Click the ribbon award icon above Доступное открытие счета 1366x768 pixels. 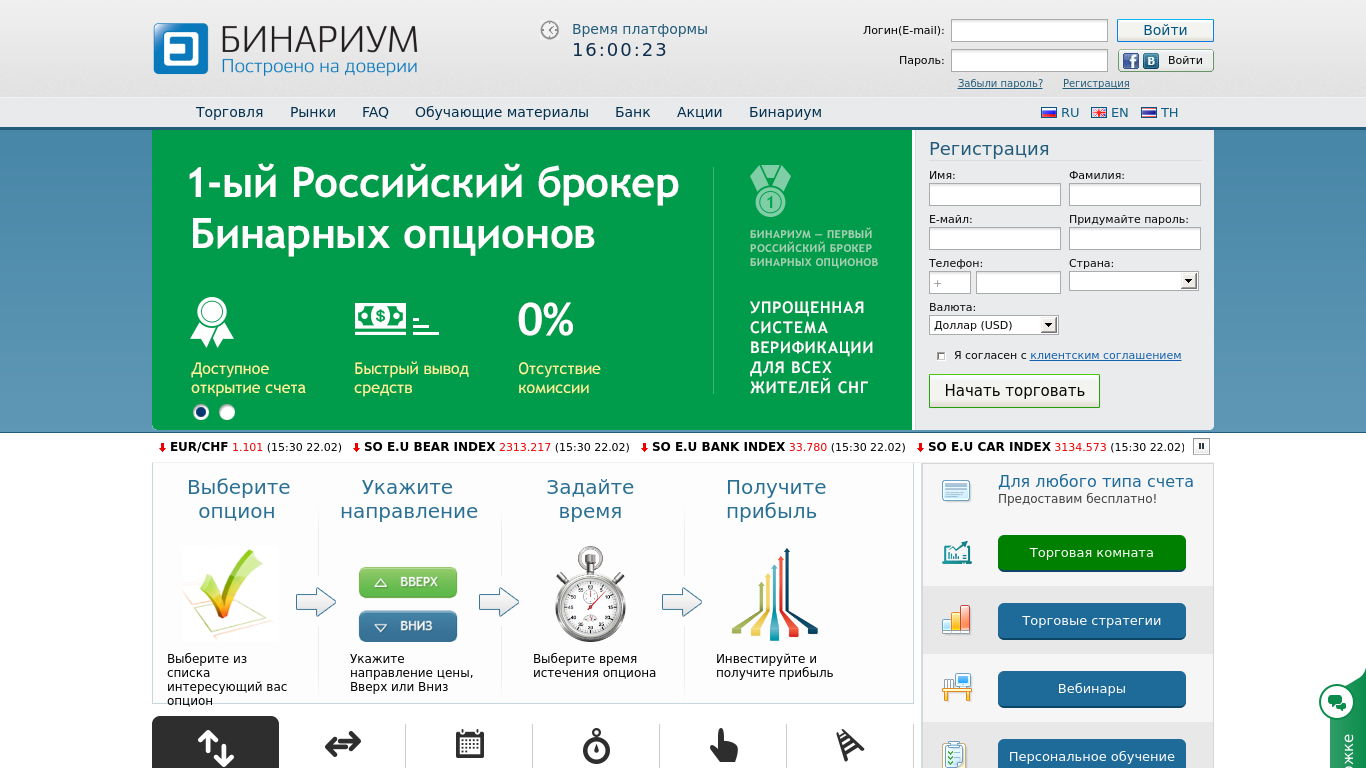click(212, 322)
